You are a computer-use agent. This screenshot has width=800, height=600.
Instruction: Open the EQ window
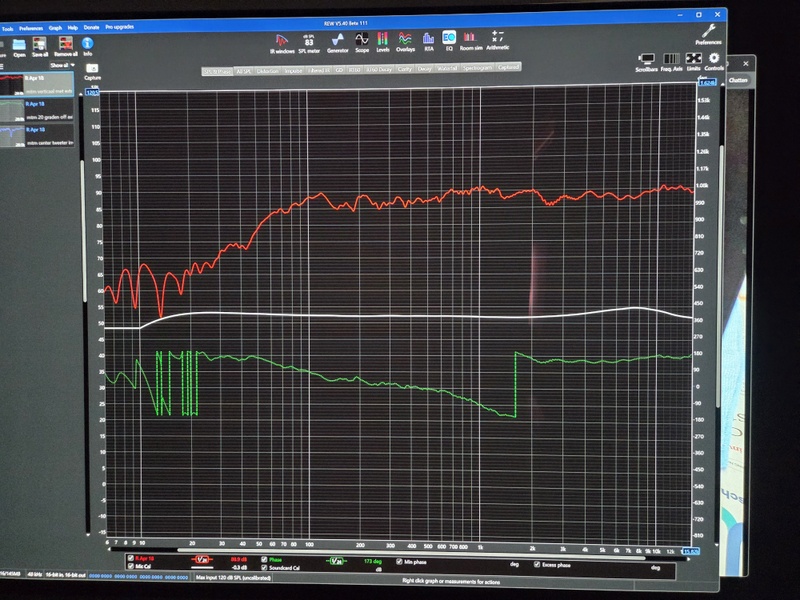(x=449, y=41)
